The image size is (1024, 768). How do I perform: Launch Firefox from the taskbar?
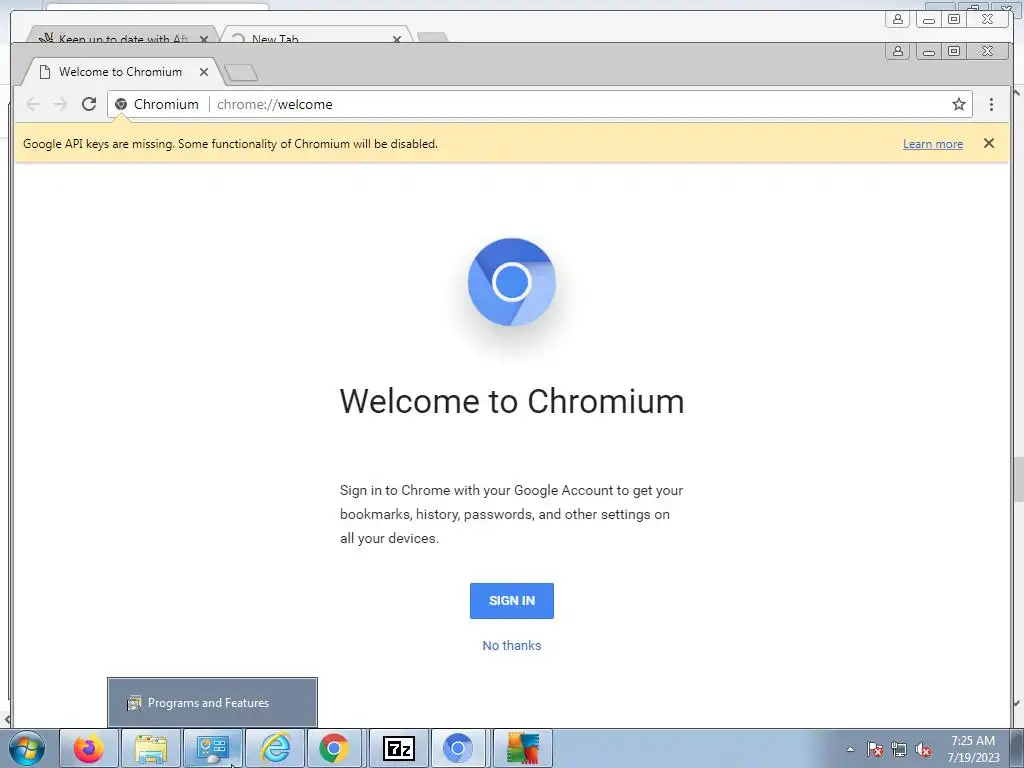coord(89,748)
